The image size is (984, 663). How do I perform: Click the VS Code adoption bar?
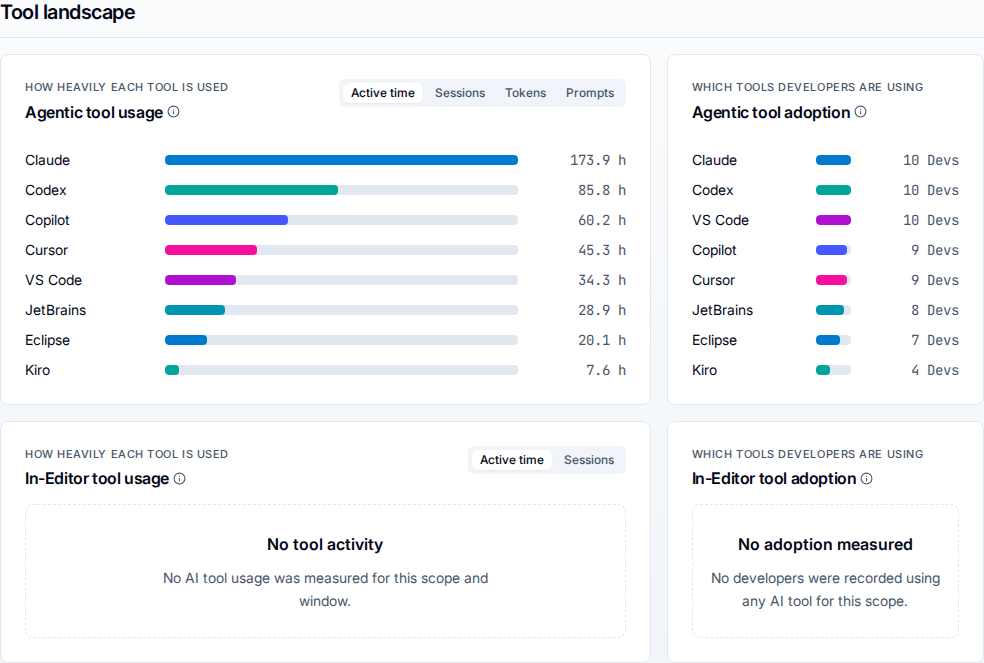pyautogui.click(x=833, y=220)
